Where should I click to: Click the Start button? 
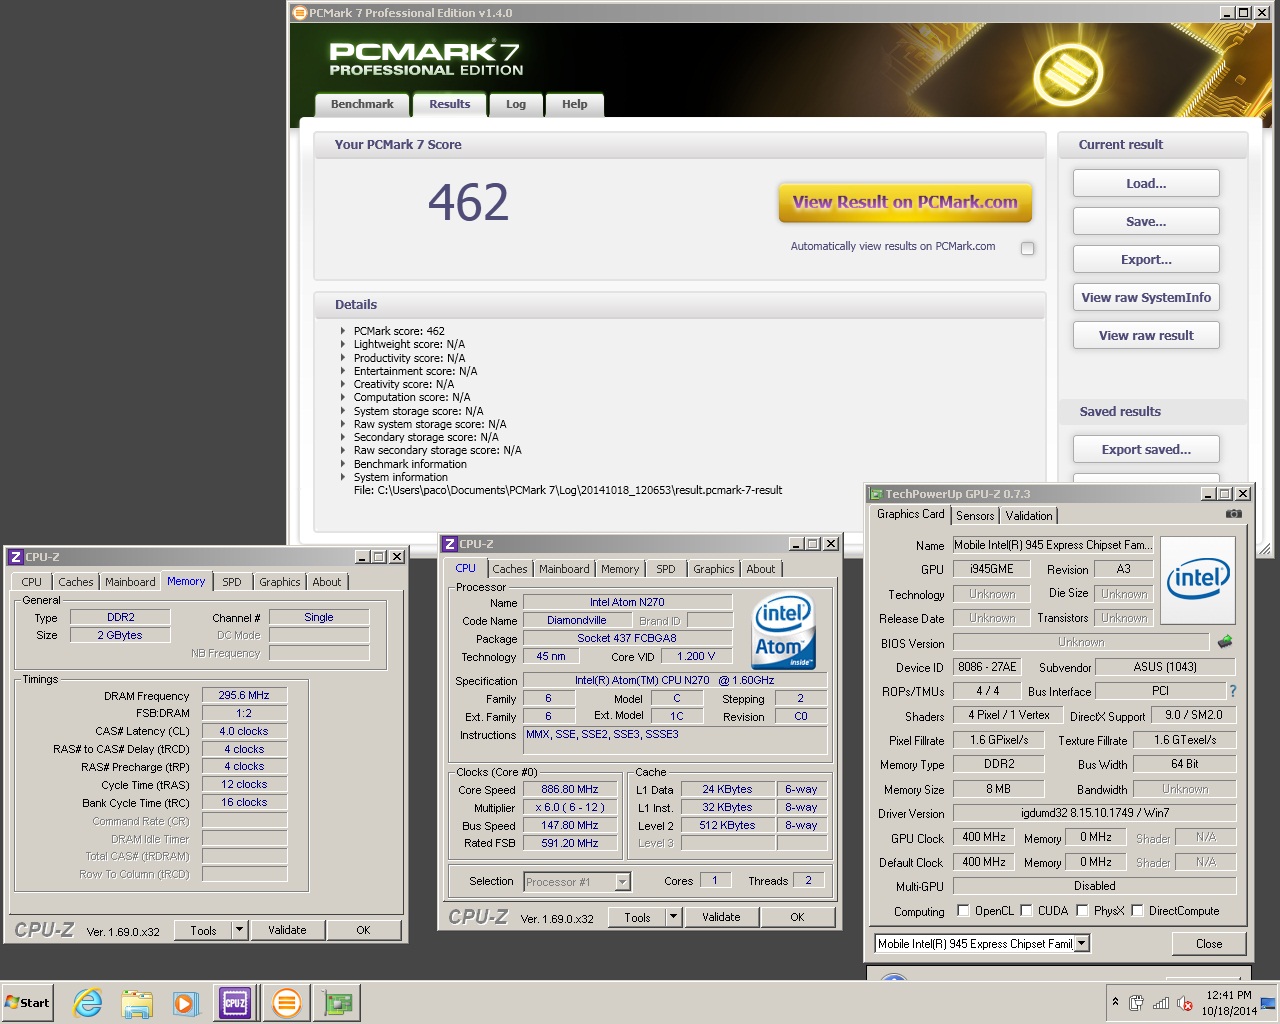(x=28, y=1003)
